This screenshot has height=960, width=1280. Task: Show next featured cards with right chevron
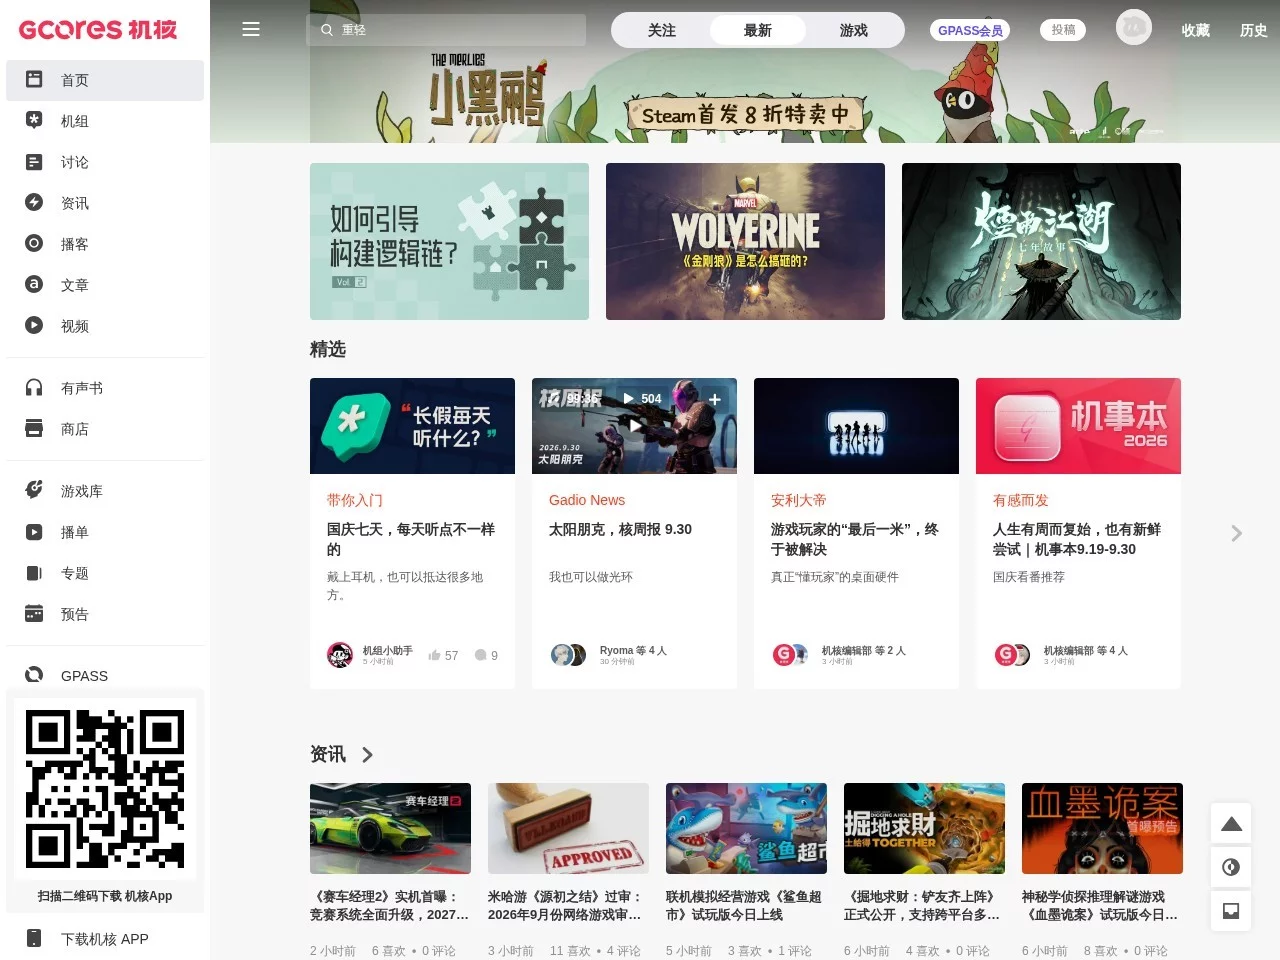(x=1237, y=533)
